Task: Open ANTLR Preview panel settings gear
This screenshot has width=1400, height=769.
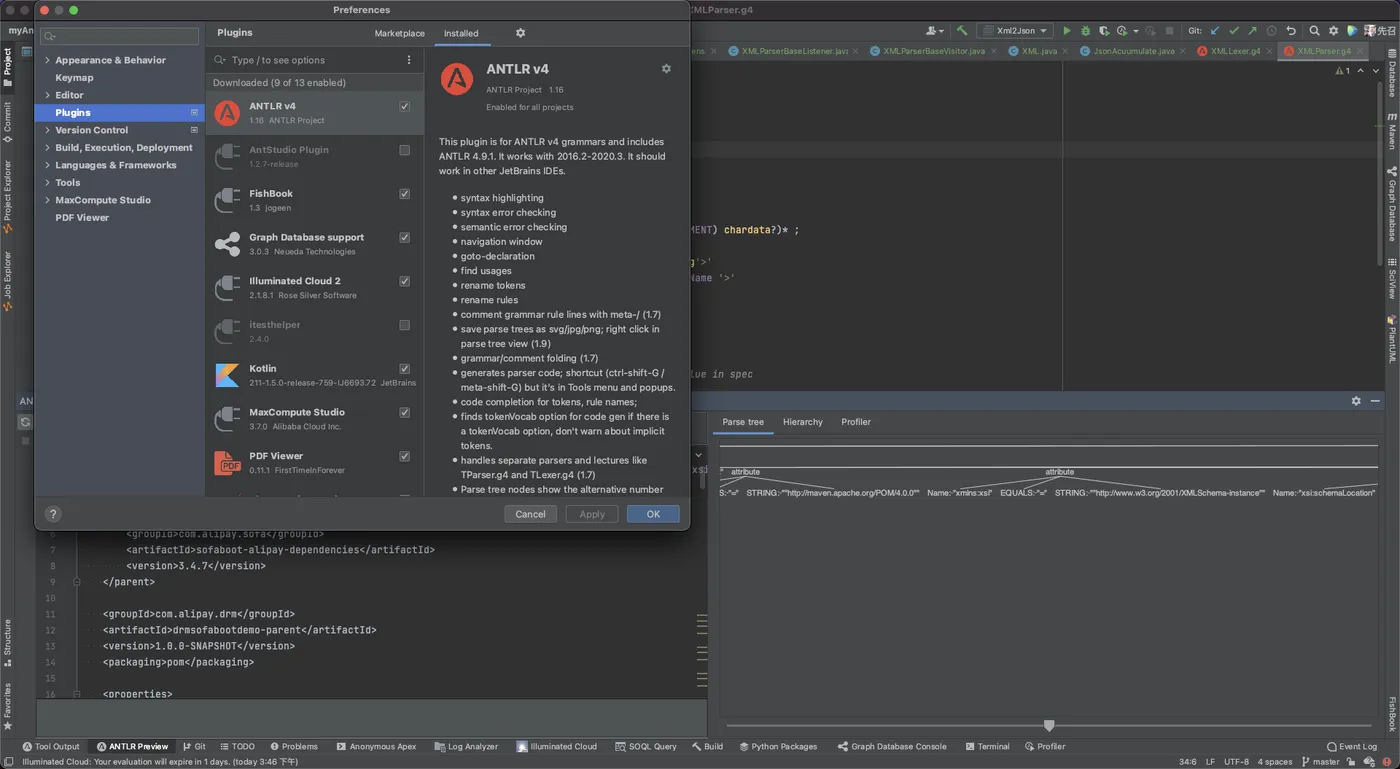Action: click(1356, 401)
